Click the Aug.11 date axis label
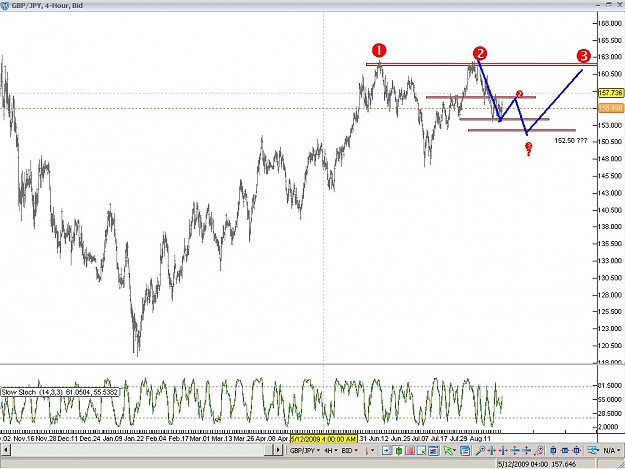625x469 pixels. (x=480, y=439)
